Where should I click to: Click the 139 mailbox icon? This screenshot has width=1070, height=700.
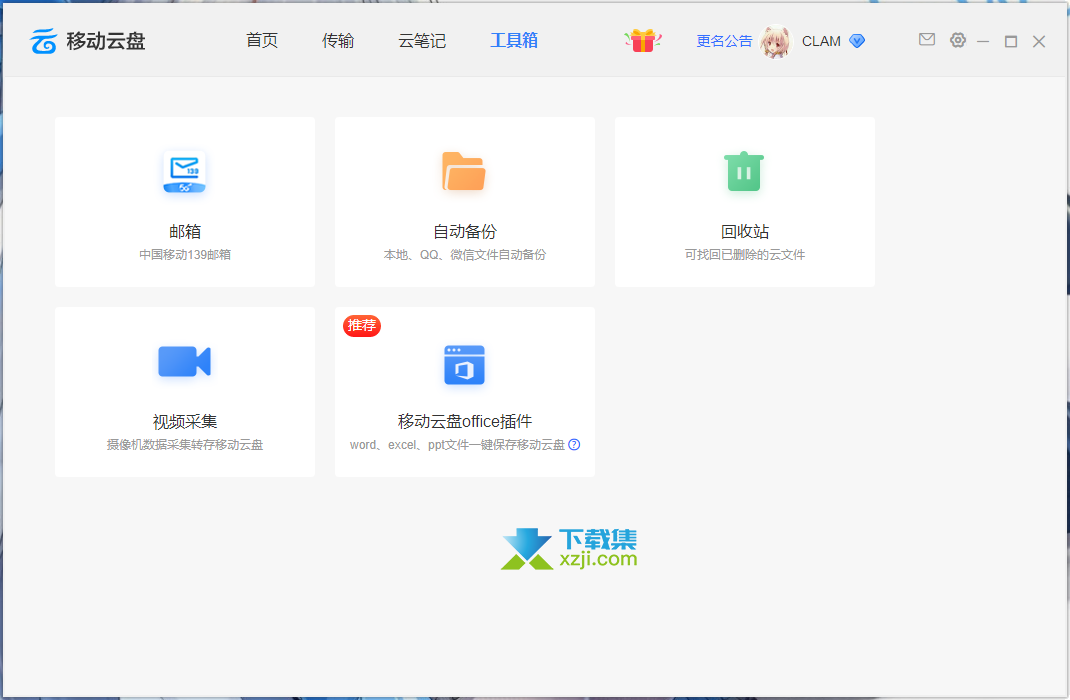point(184,172)
